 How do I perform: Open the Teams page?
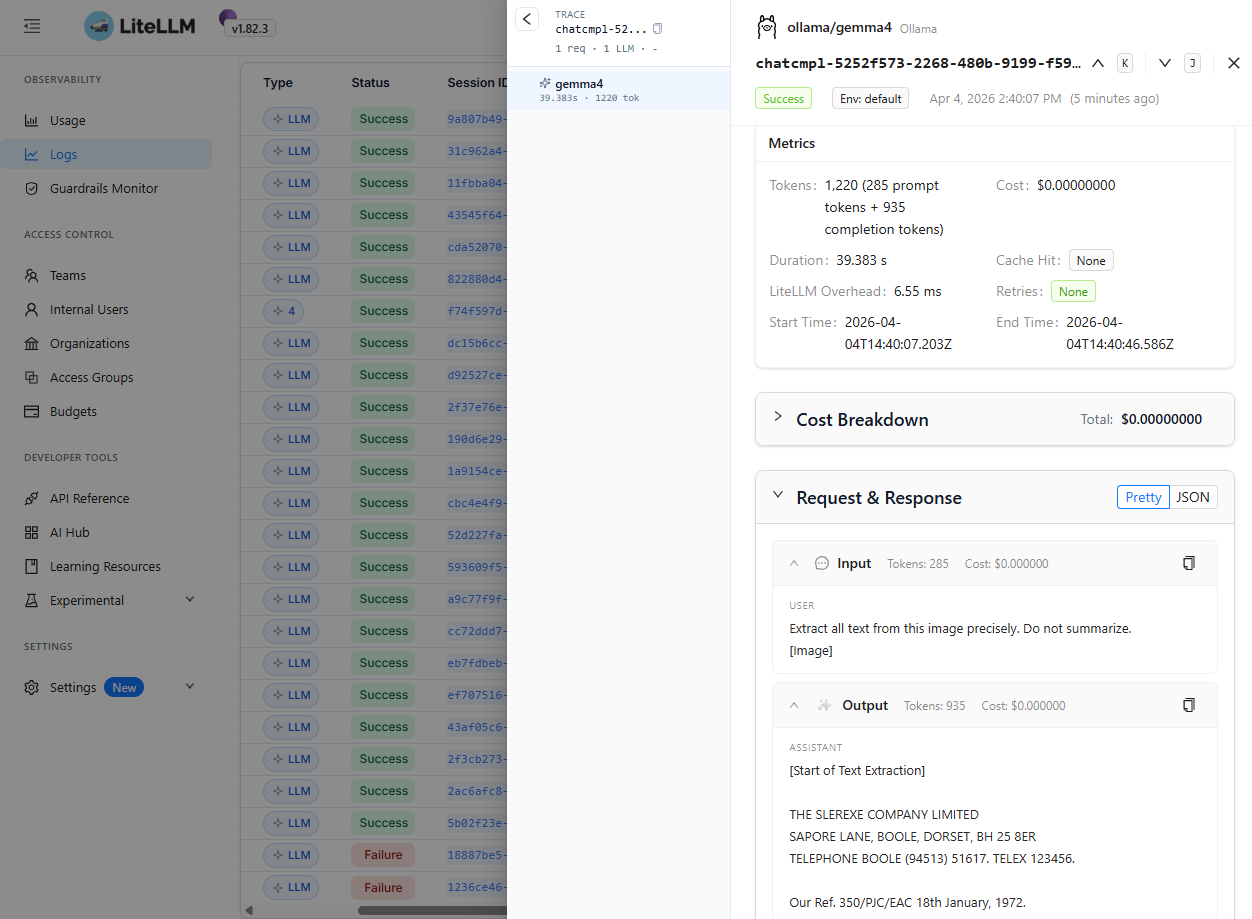pos(68,275)
